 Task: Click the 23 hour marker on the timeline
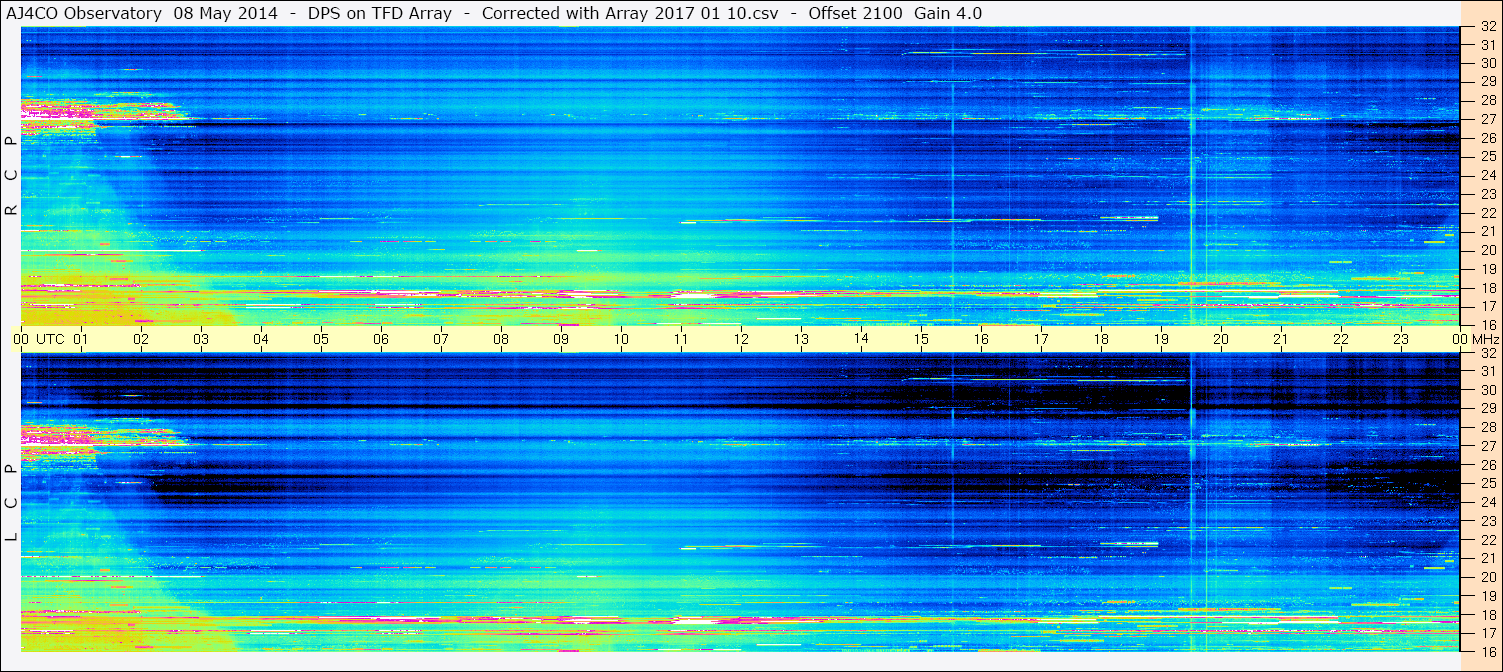(x=1400, y=339)
